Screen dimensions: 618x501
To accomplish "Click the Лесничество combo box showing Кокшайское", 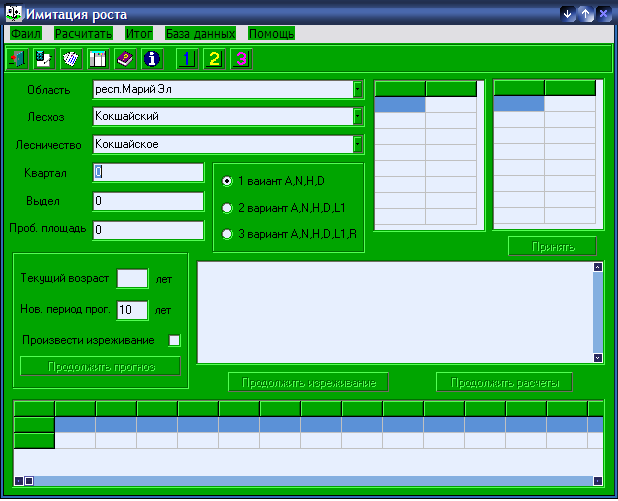I will (228, 144).
